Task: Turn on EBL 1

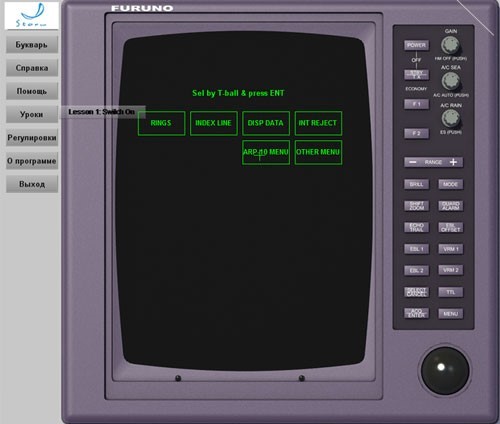Action: tap(416, 249)
